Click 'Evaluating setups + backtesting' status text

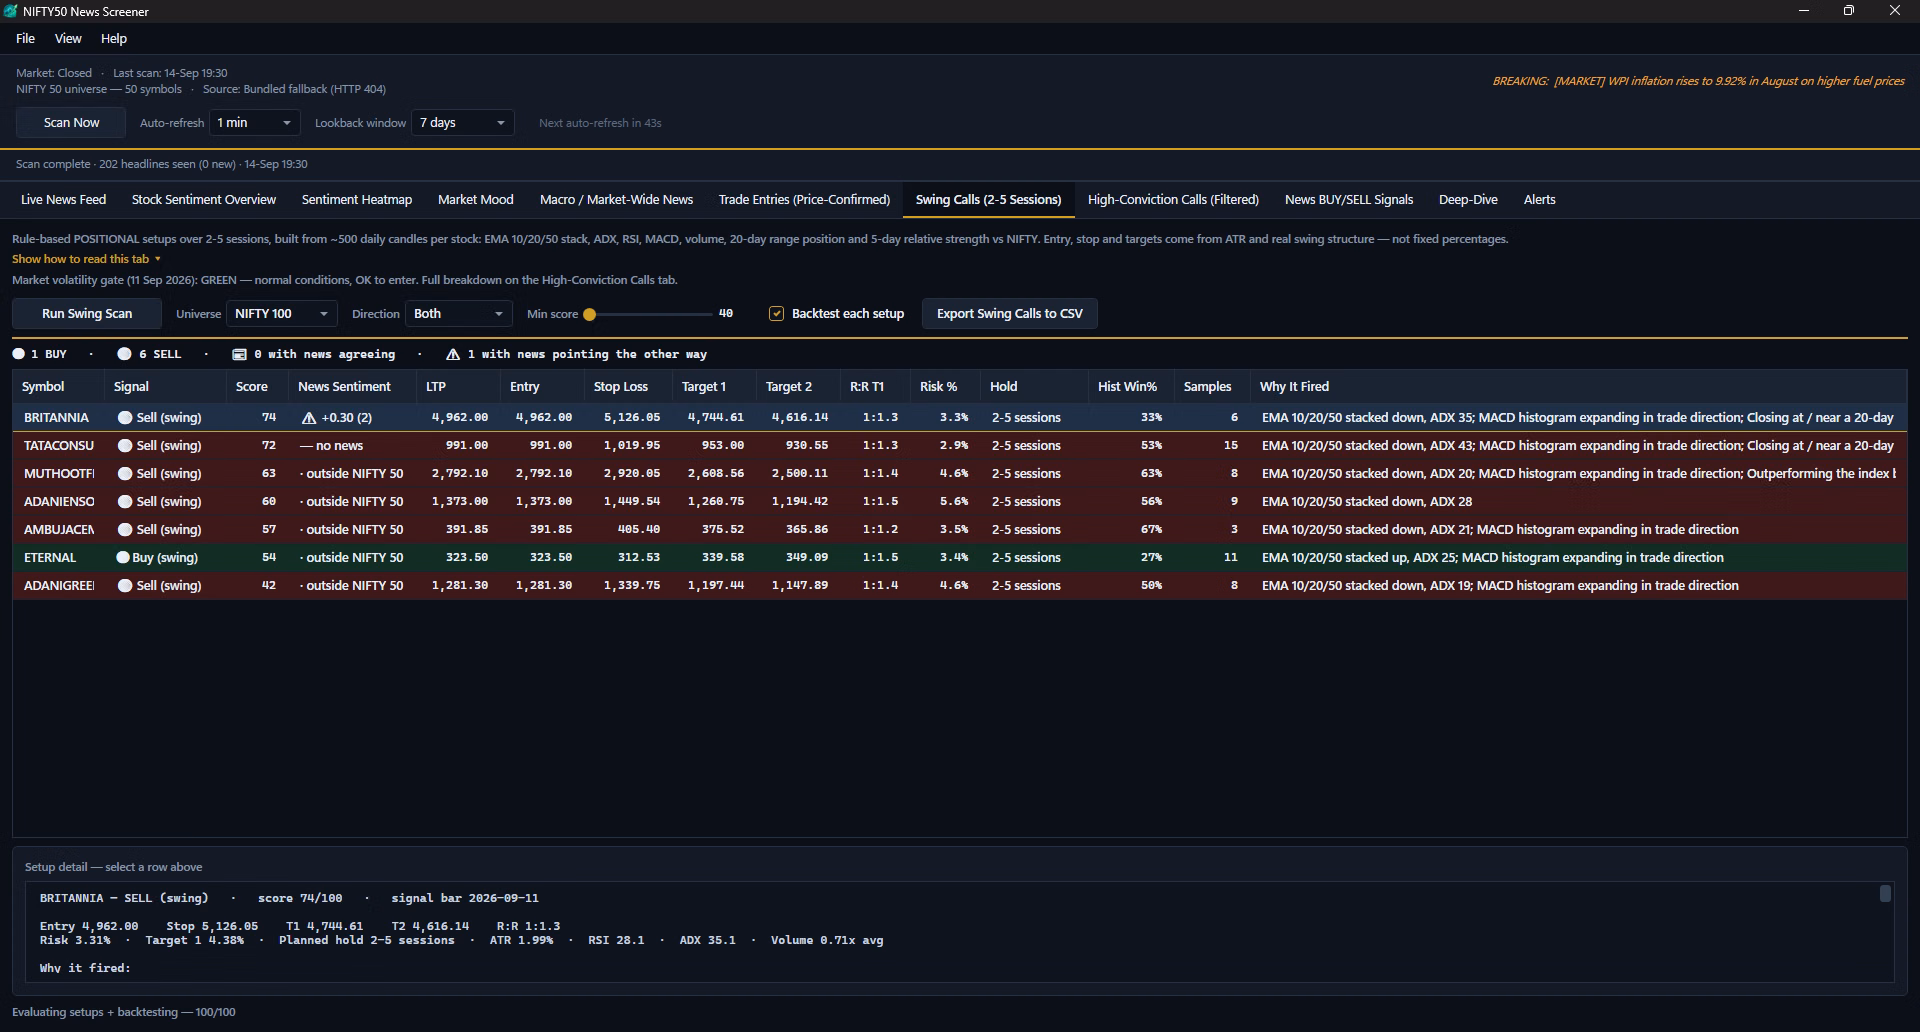124,1012
